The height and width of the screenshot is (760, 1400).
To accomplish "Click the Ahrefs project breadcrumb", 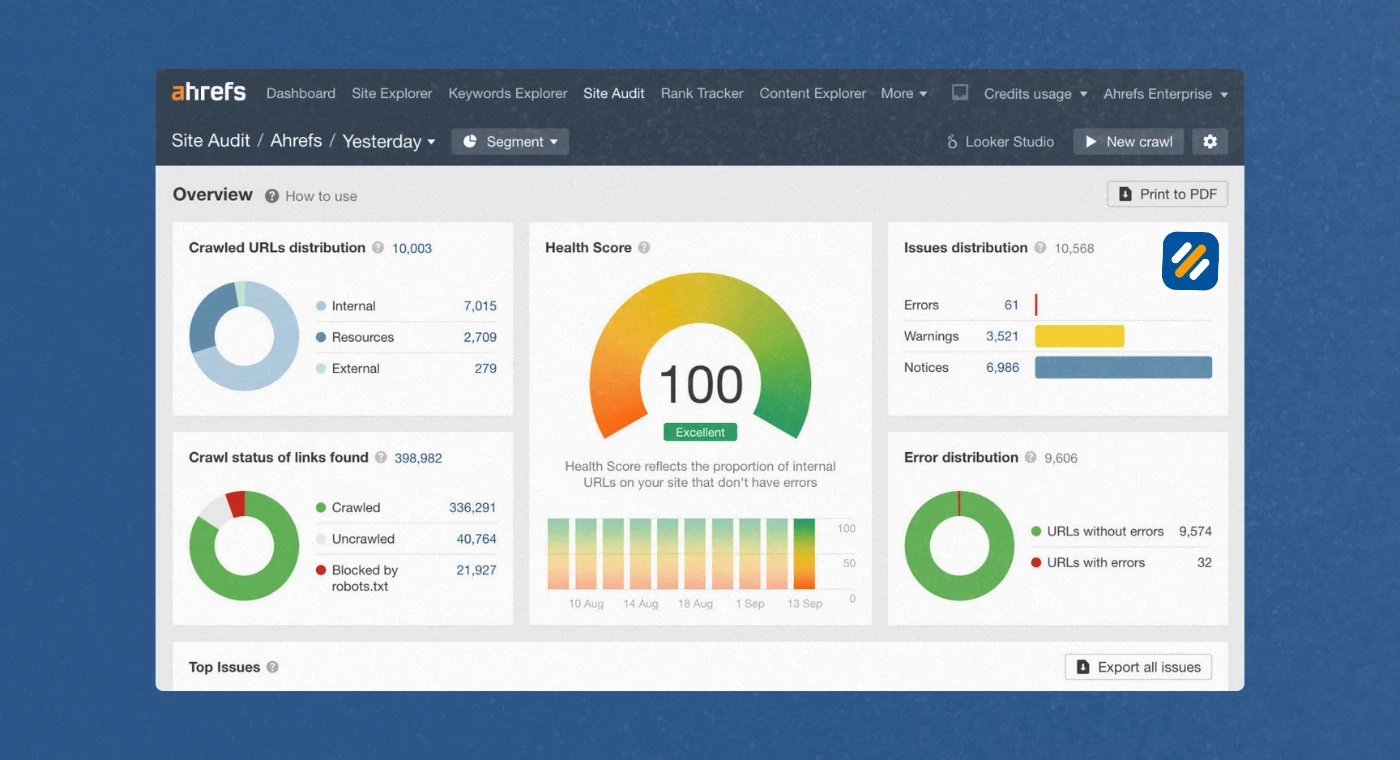I will [x=296, y=141].
